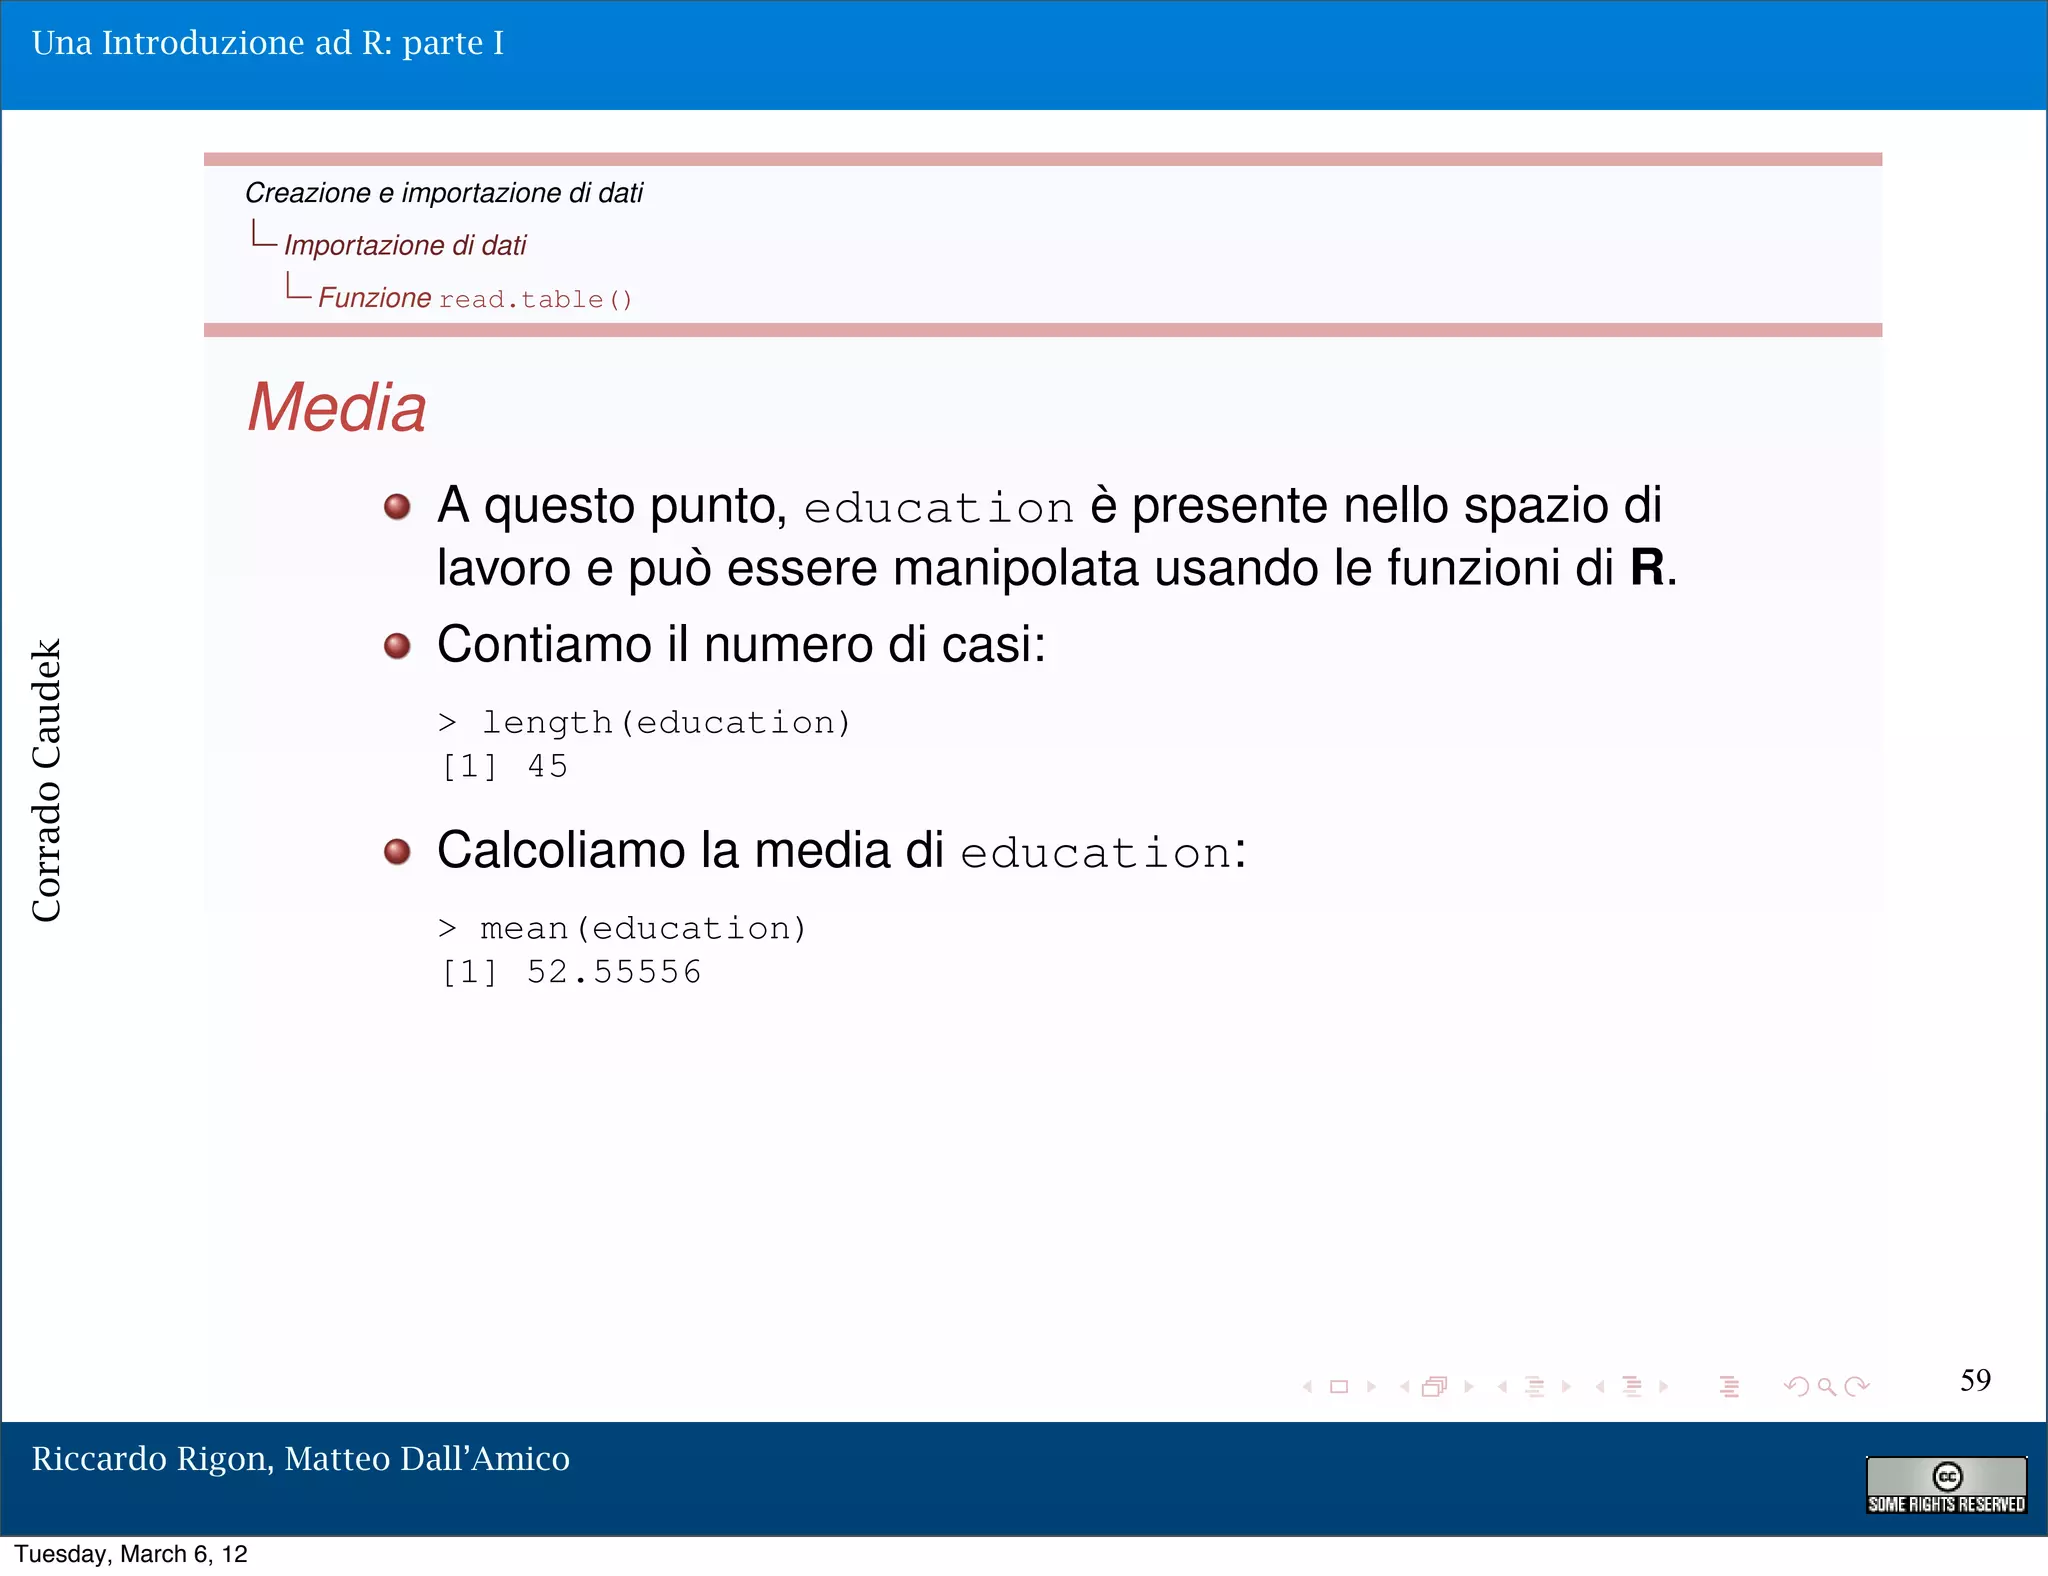Image resolution: width=2048 pixels, height=1576 pixels.
Task: Jump to previous frame arrow
Action: 1405,1386
